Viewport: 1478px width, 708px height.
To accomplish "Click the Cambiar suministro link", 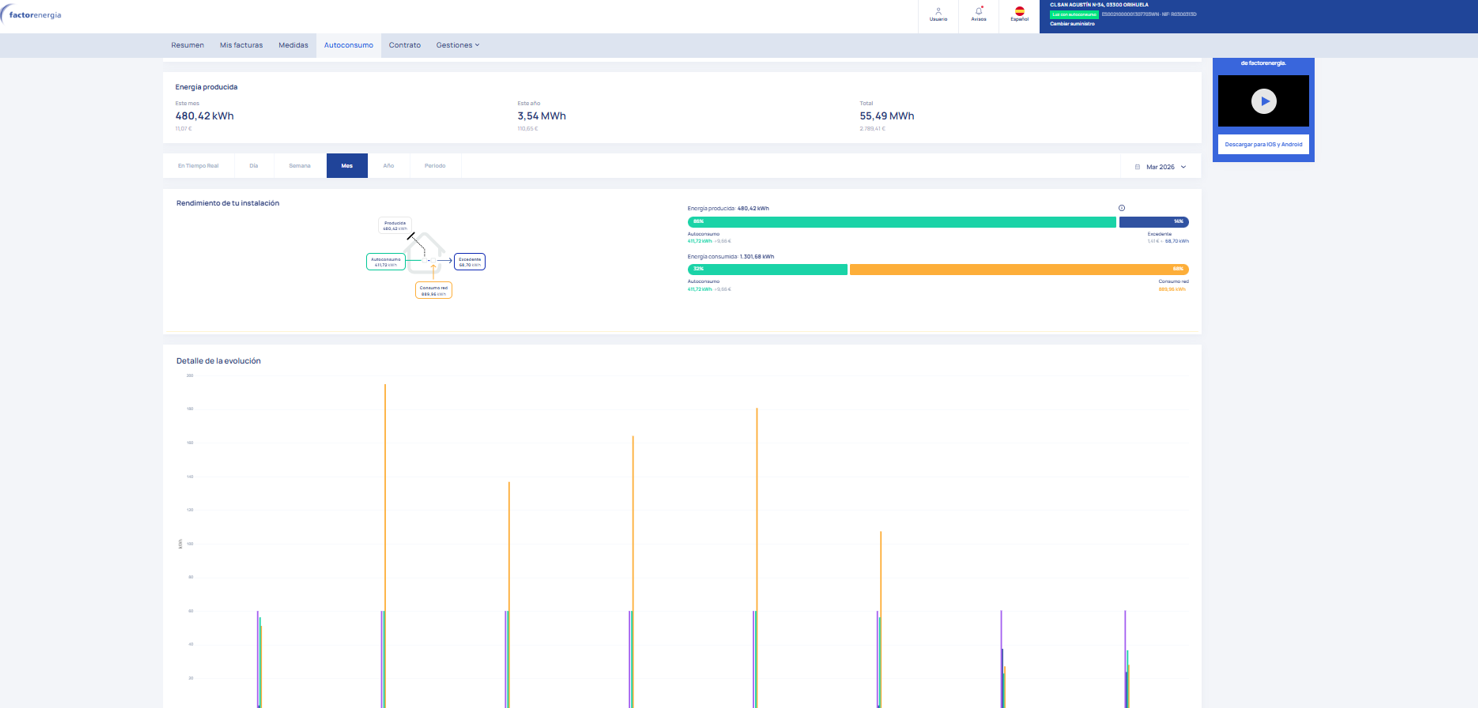I will pyautogui.click(x=1072, y=24).
